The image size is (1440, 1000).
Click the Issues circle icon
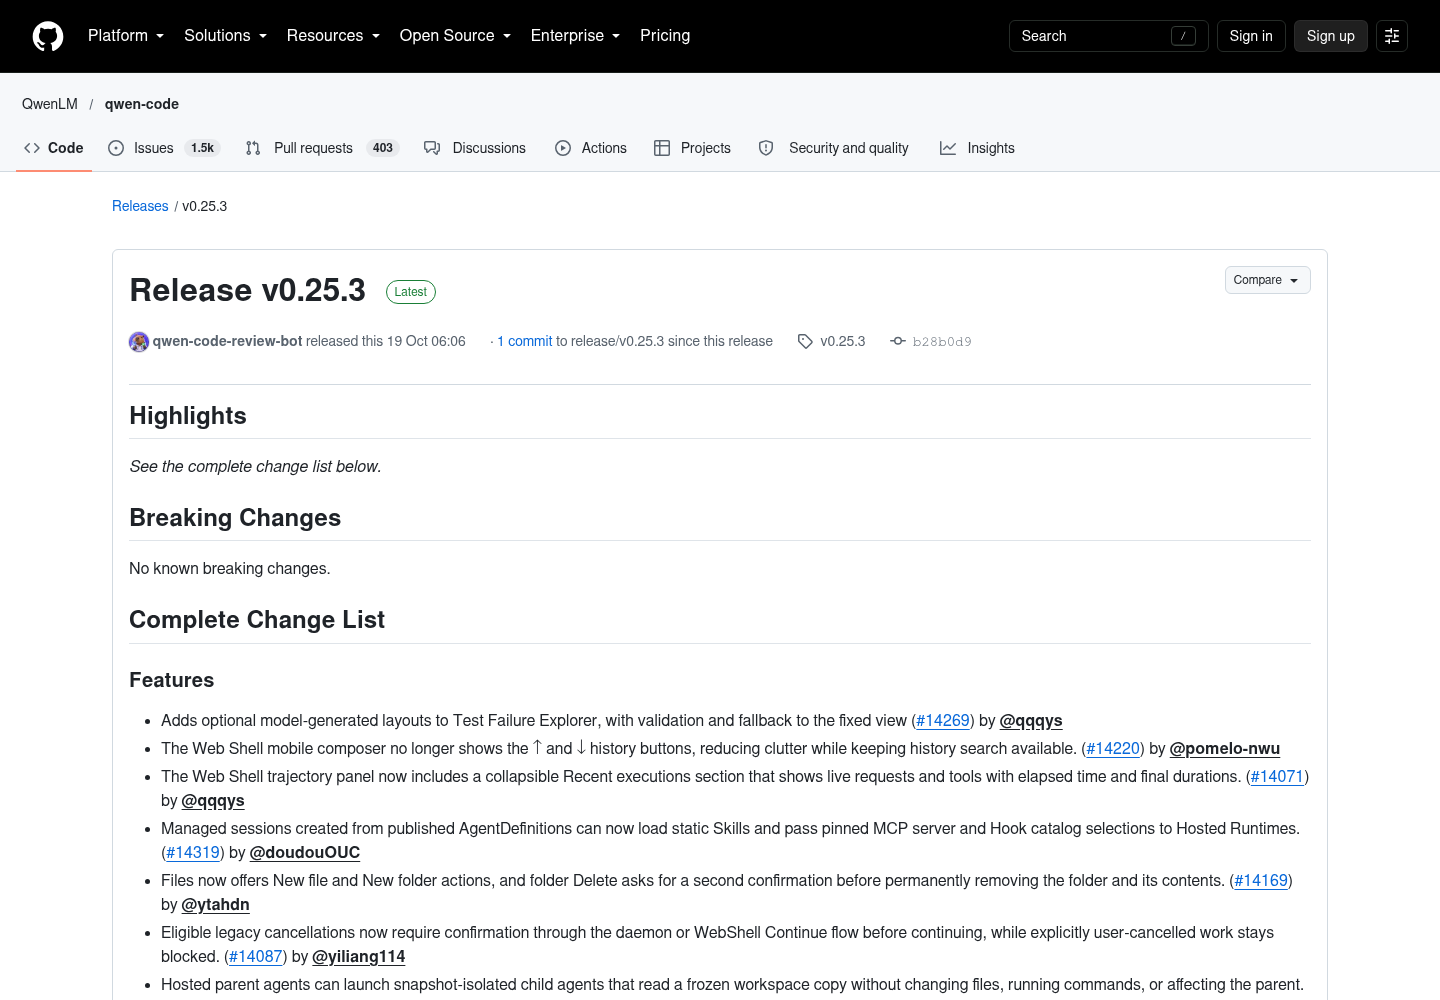click(x=116, y=148)
